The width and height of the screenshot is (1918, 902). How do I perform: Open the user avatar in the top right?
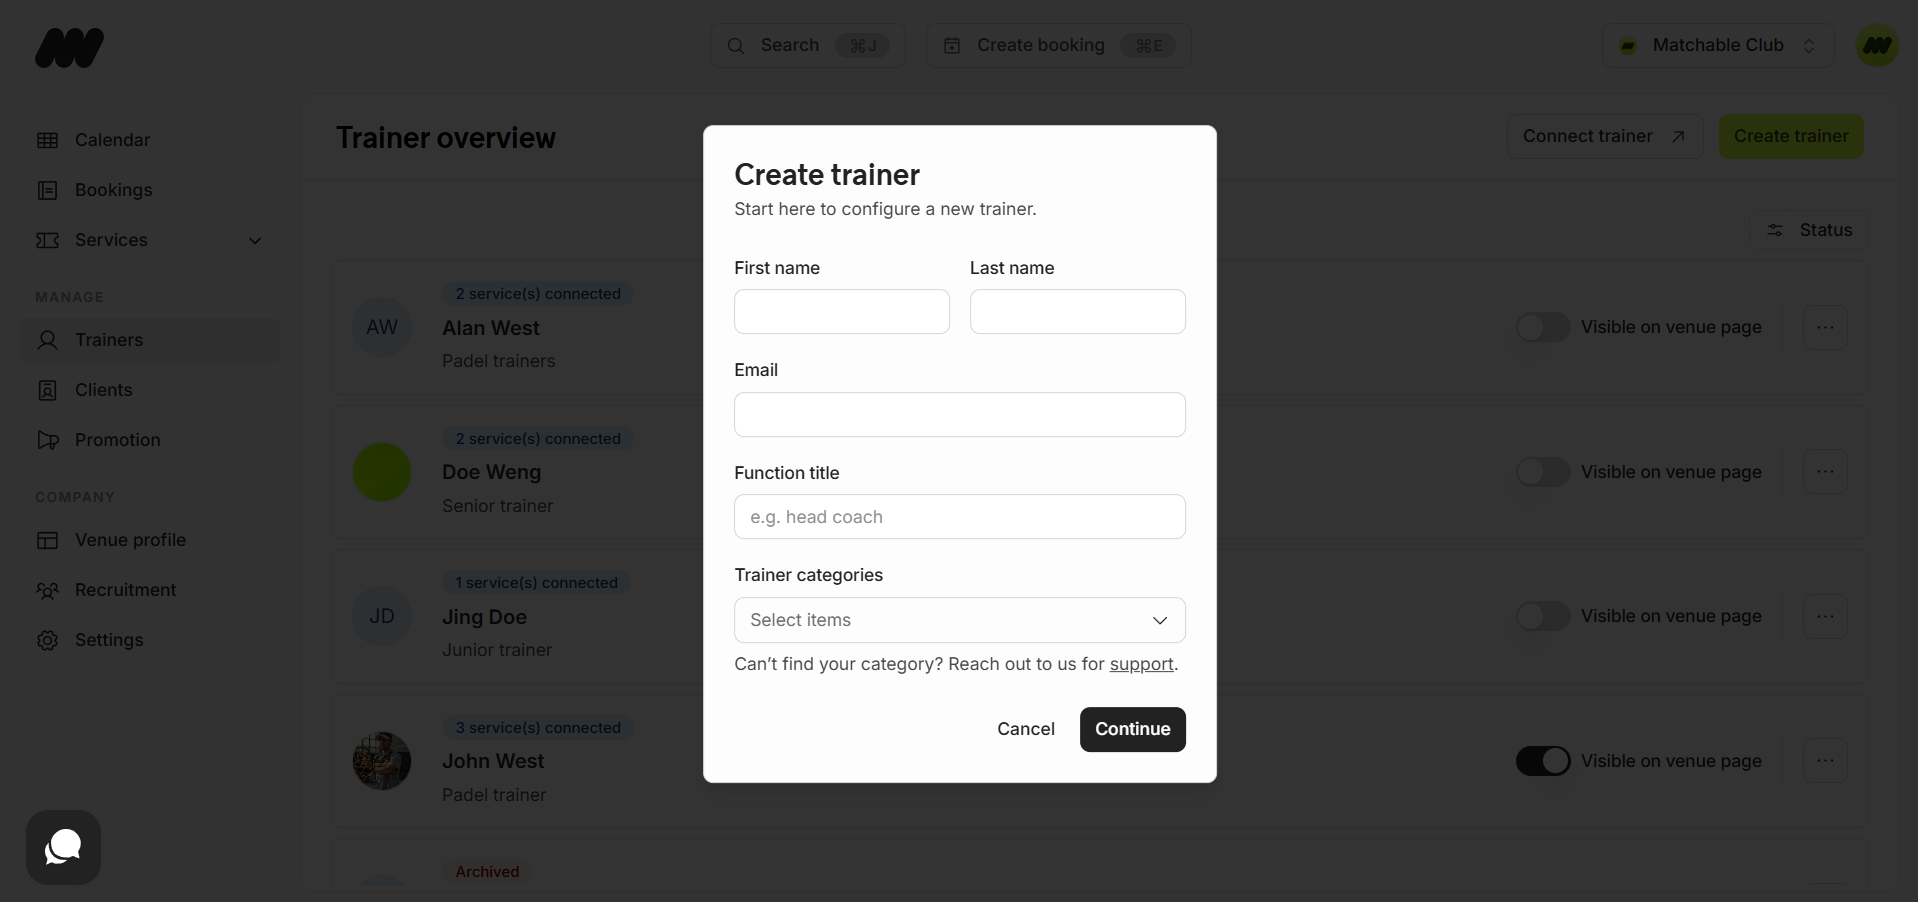(x=1877, y=46)
